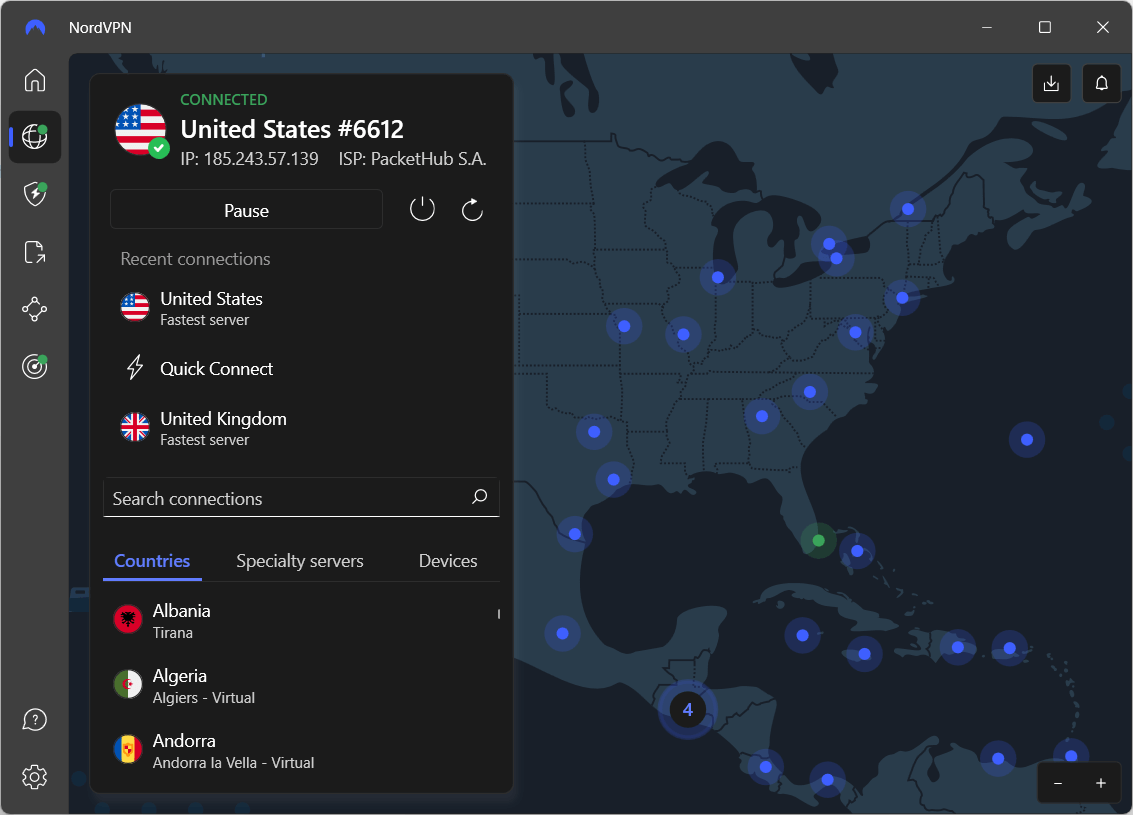Open the help chat icon

click(x=35, y=720)
